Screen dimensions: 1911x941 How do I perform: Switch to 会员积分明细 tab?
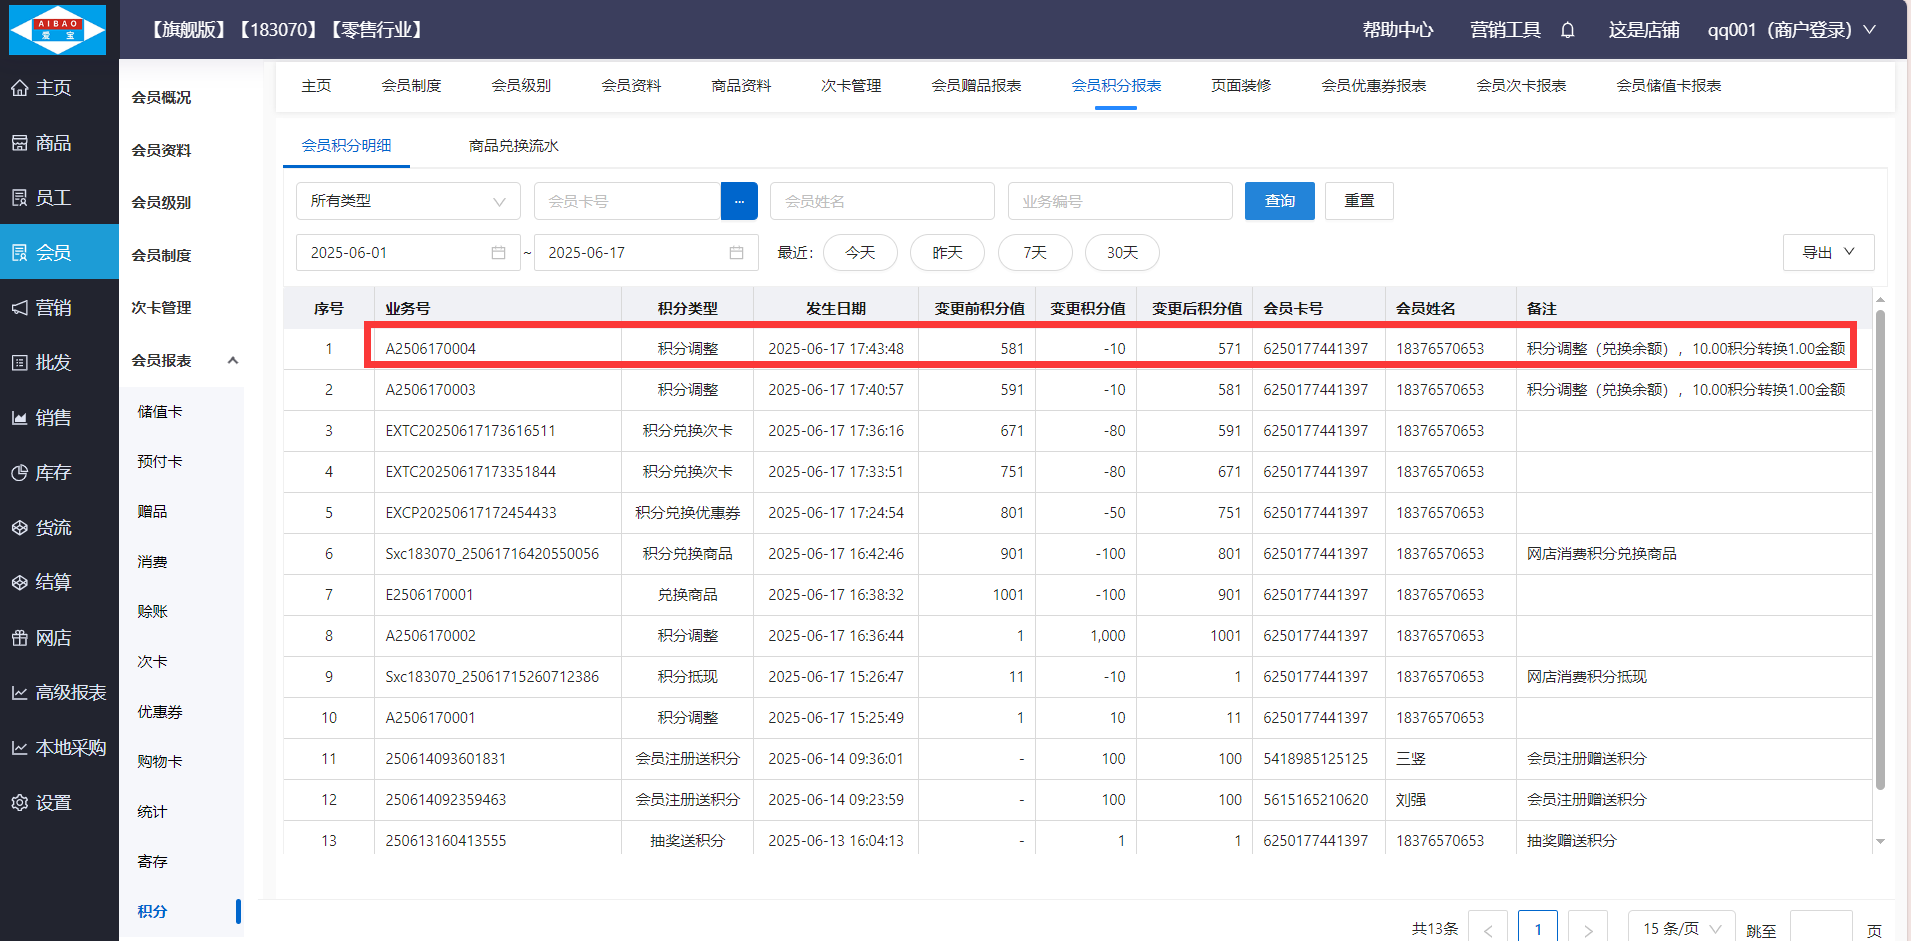pyautogui.click(x=346, y=146)
